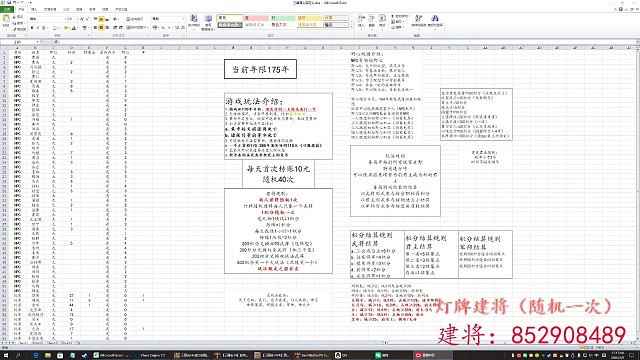Toggle center horizontal alignment

click(101, 27)
